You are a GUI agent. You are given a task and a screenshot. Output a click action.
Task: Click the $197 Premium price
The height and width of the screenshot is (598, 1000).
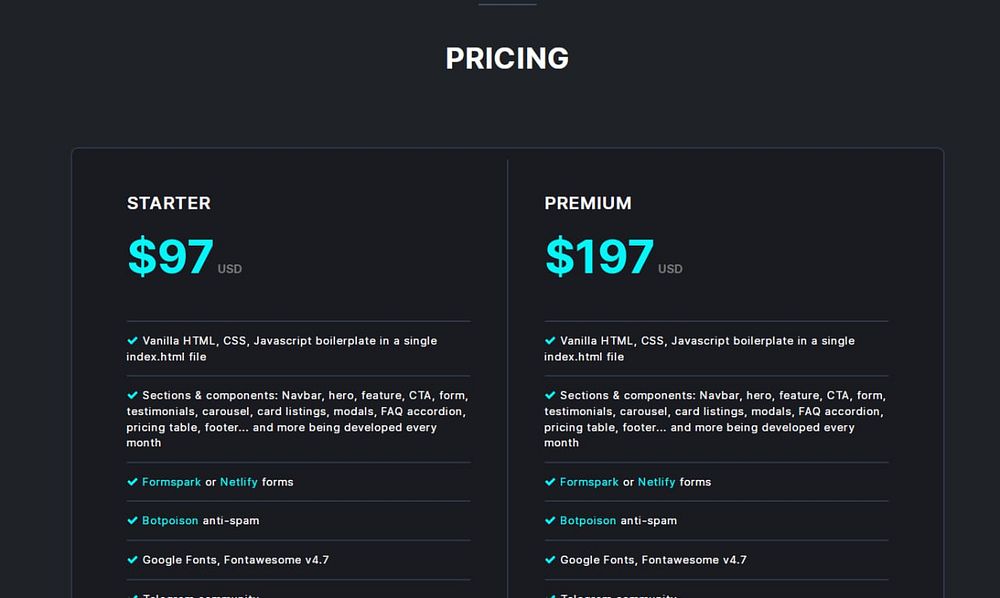tap(599, 257)
